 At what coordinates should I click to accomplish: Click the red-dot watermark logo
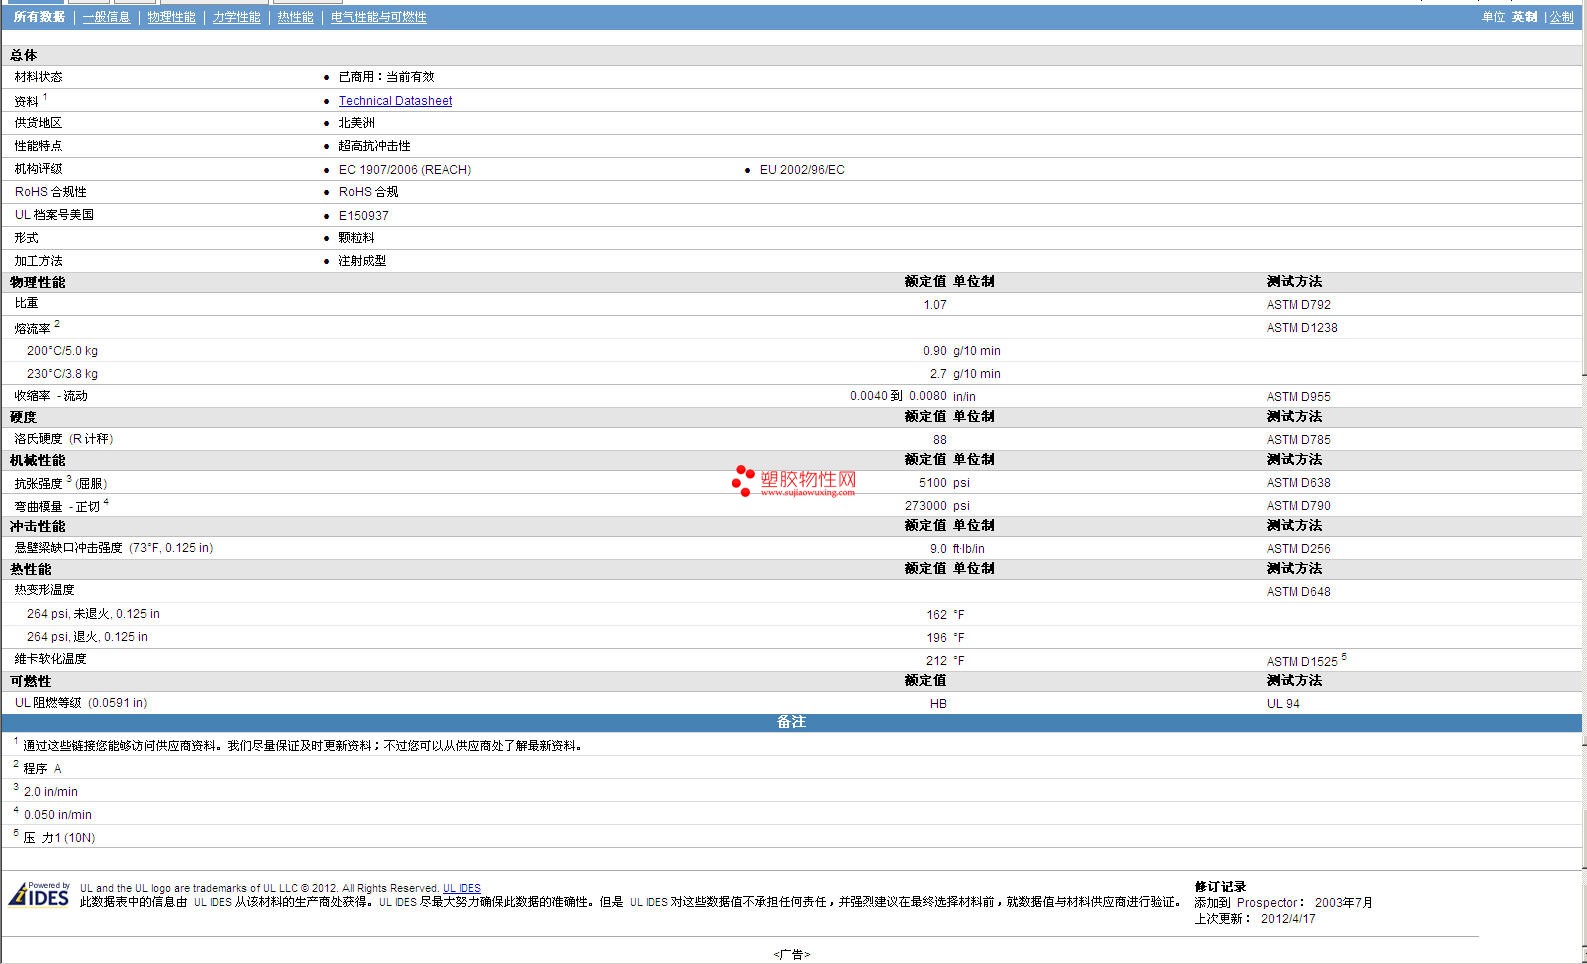coord(743,481)
